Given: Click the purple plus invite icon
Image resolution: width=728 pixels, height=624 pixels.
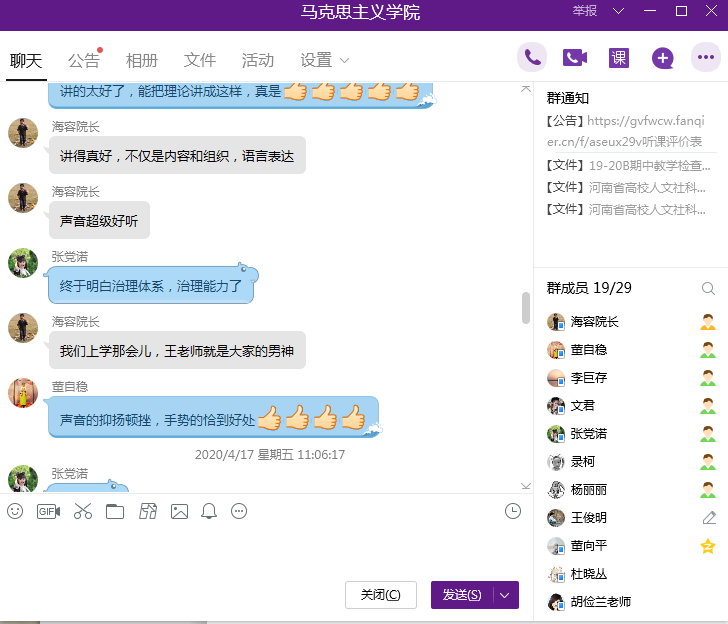Looking at the screenshot, I should tap(662, 58).
